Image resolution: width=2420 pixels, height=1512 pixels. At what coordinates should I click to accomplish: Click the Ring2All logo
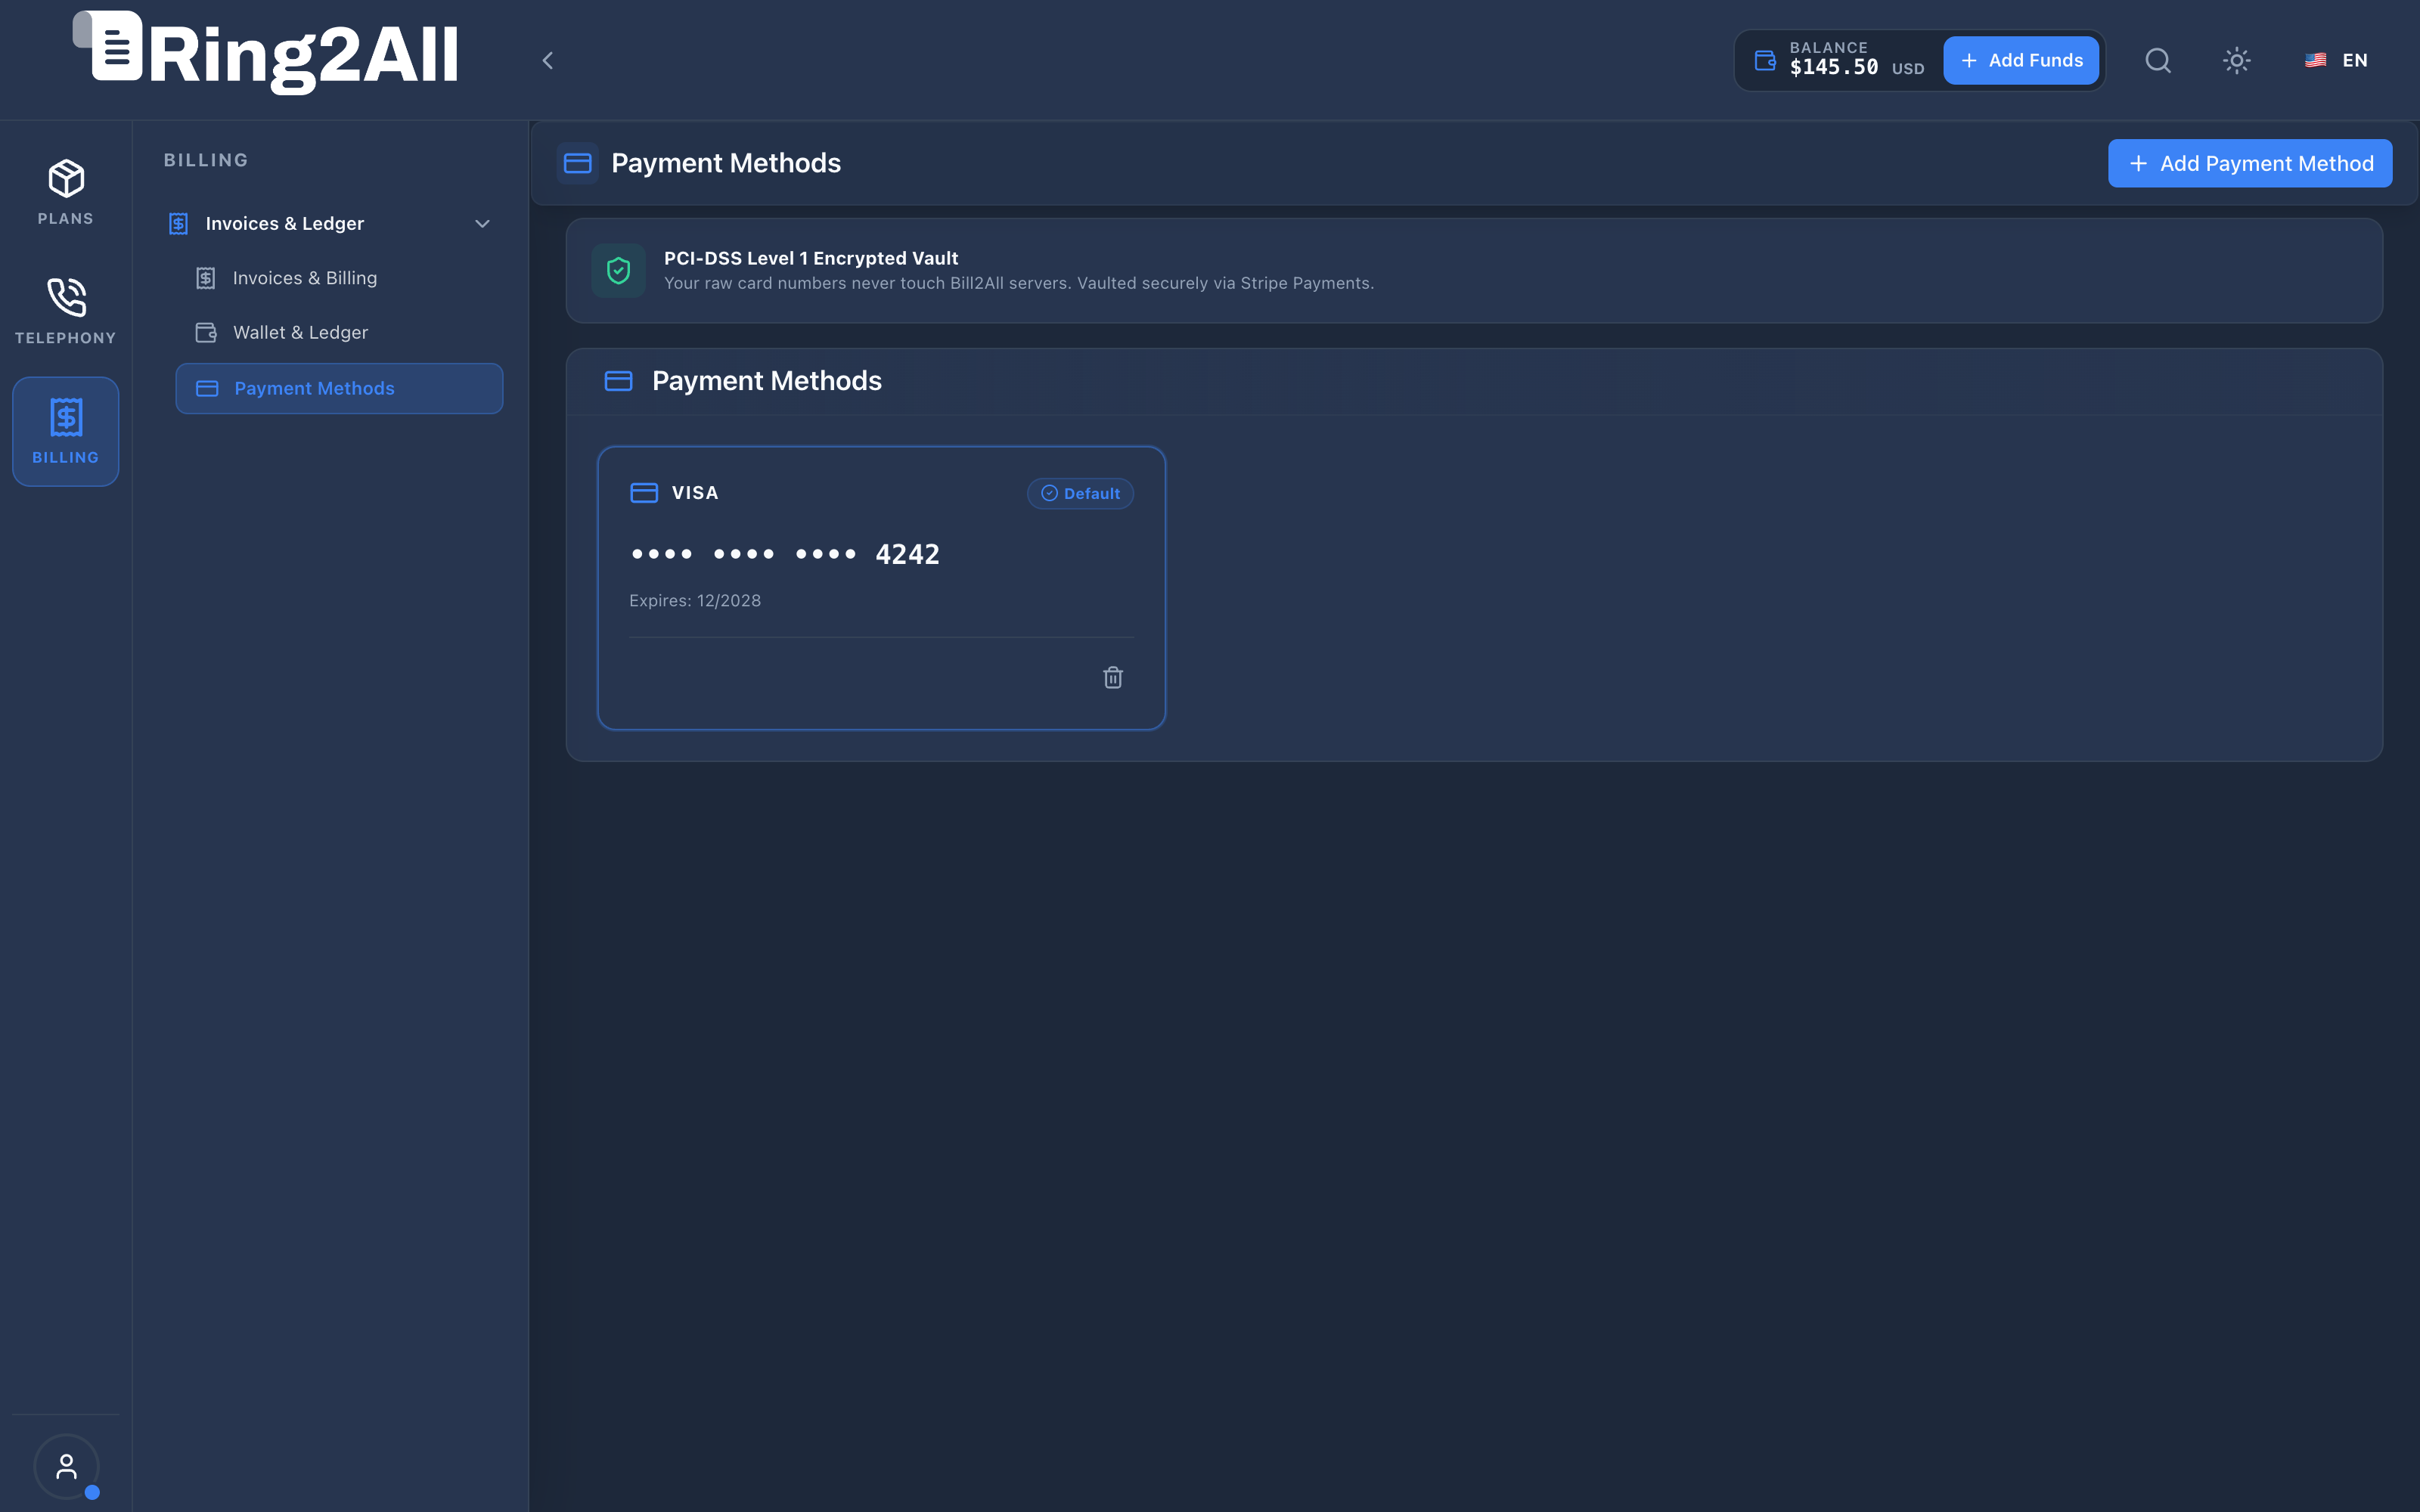(266, 52)
